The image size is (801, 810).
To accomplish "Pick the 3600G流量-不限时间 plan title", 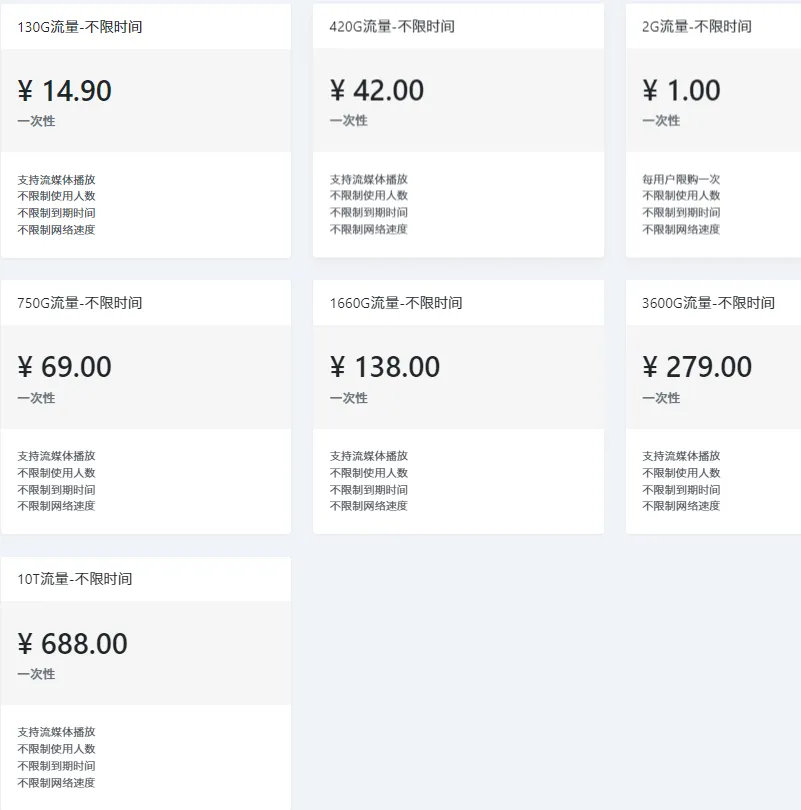I will pyautogui.click(x=708, y=303).
